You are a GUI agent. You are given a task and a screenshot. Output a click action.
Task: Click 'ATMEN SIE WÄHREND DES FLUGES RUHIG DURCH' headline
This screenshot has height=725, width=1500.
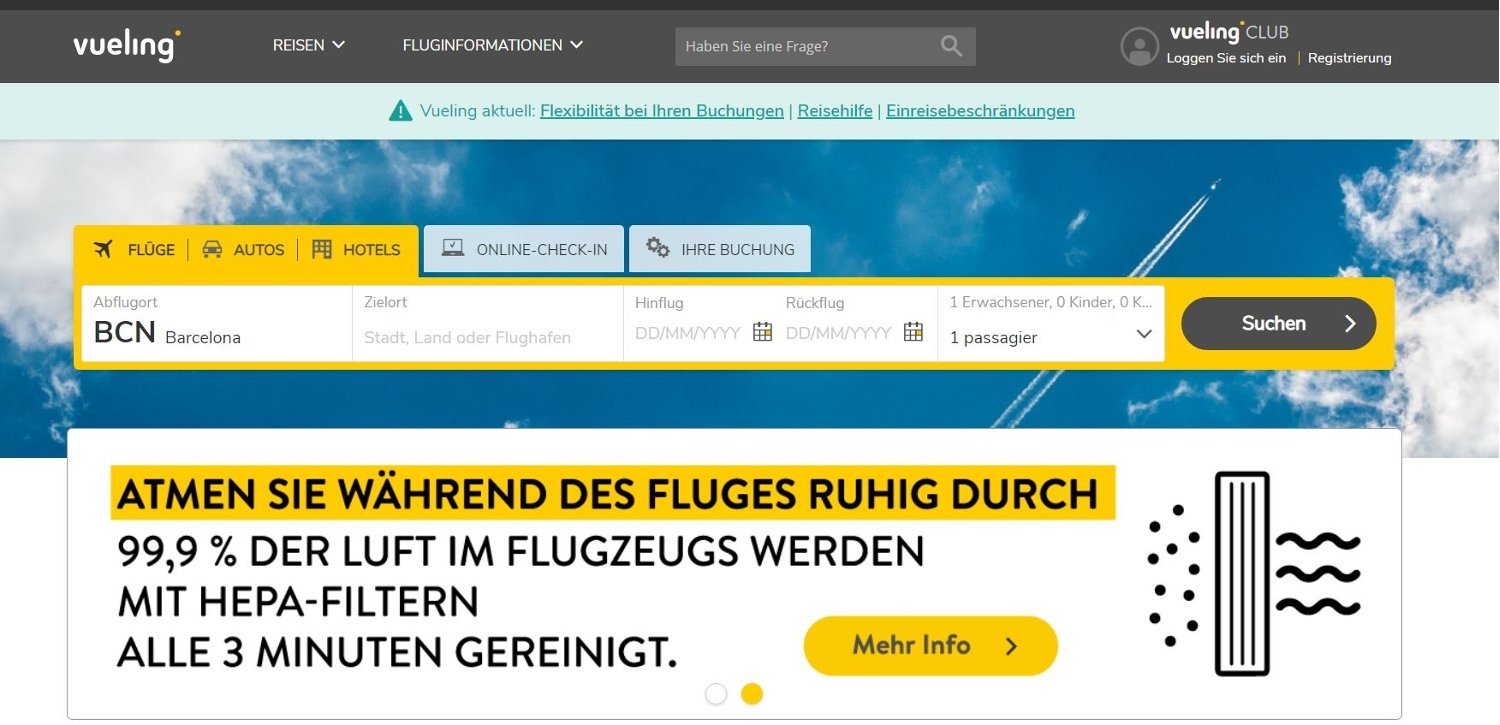coord(612,493)
